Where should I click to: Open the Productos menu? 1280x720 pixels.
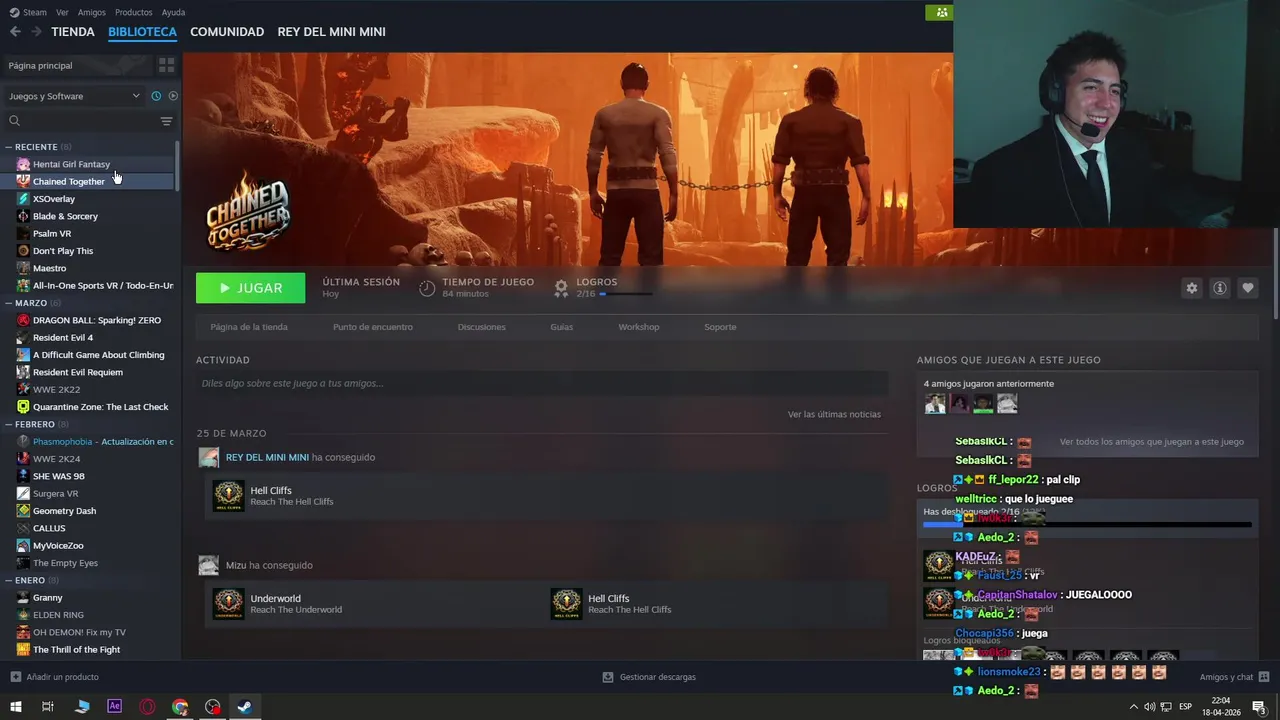point(133,12)
